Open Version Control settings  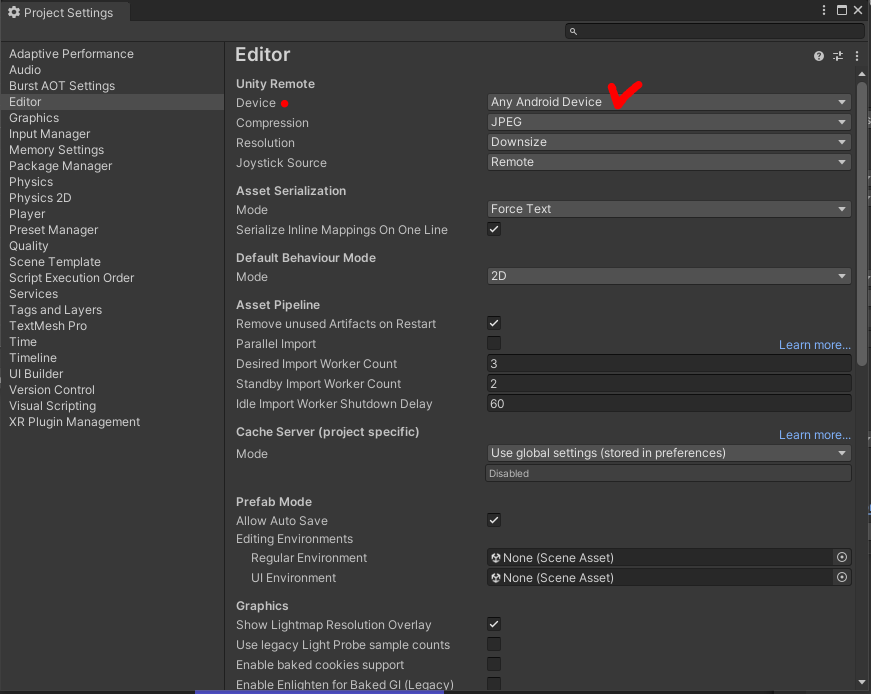point(52,390)
